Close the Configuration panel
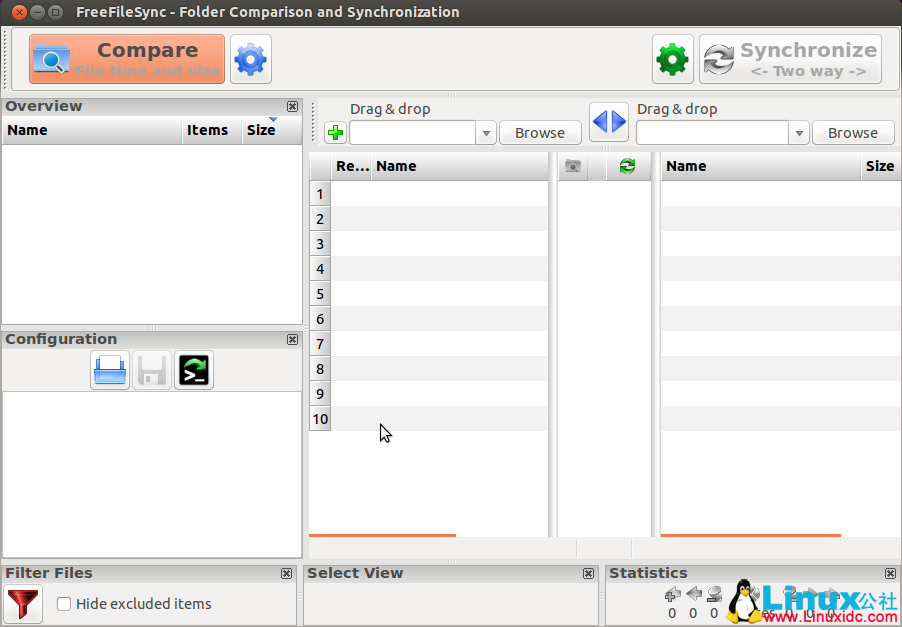902x627 pixels. pos(292,340)
